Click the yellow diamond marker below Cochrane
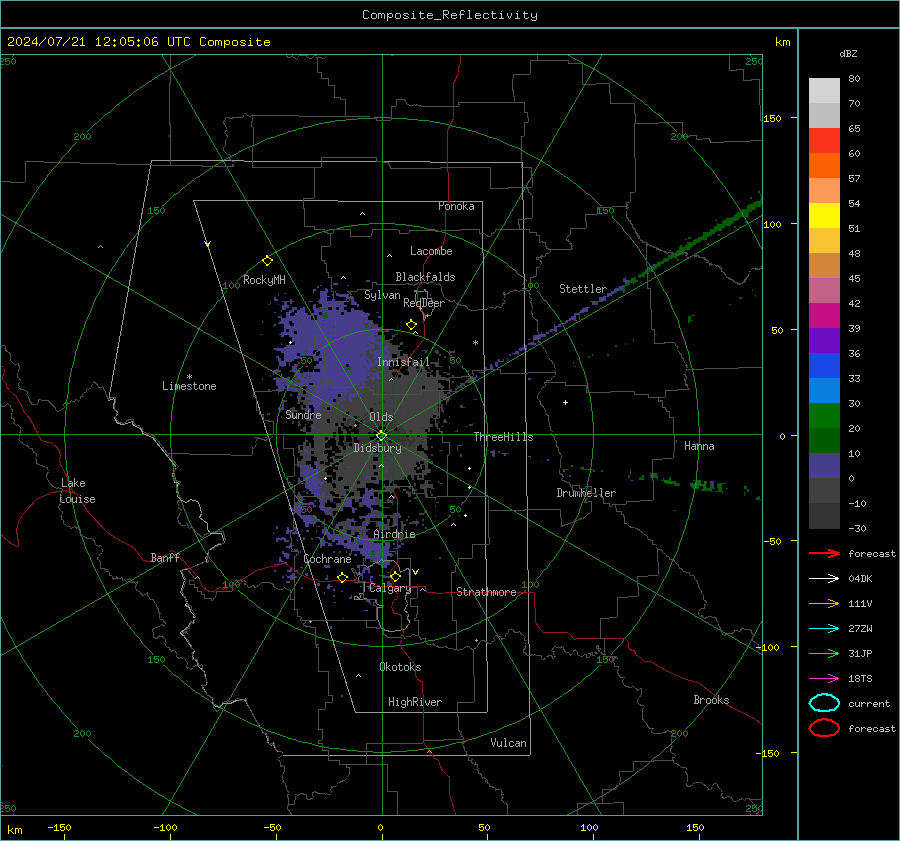The height and width of the screenshot is (841, 900). coord(343,577)
